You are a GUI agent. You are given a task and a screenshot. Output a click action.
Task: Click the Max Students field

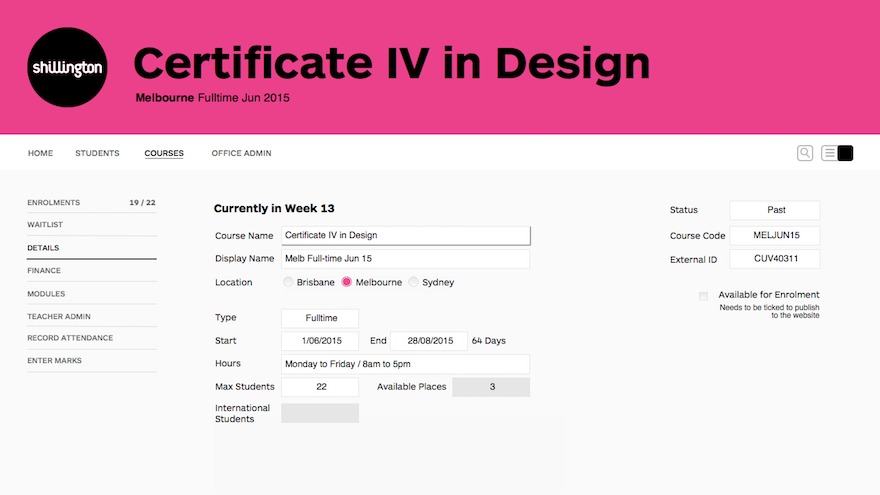[x=320, y=387]
